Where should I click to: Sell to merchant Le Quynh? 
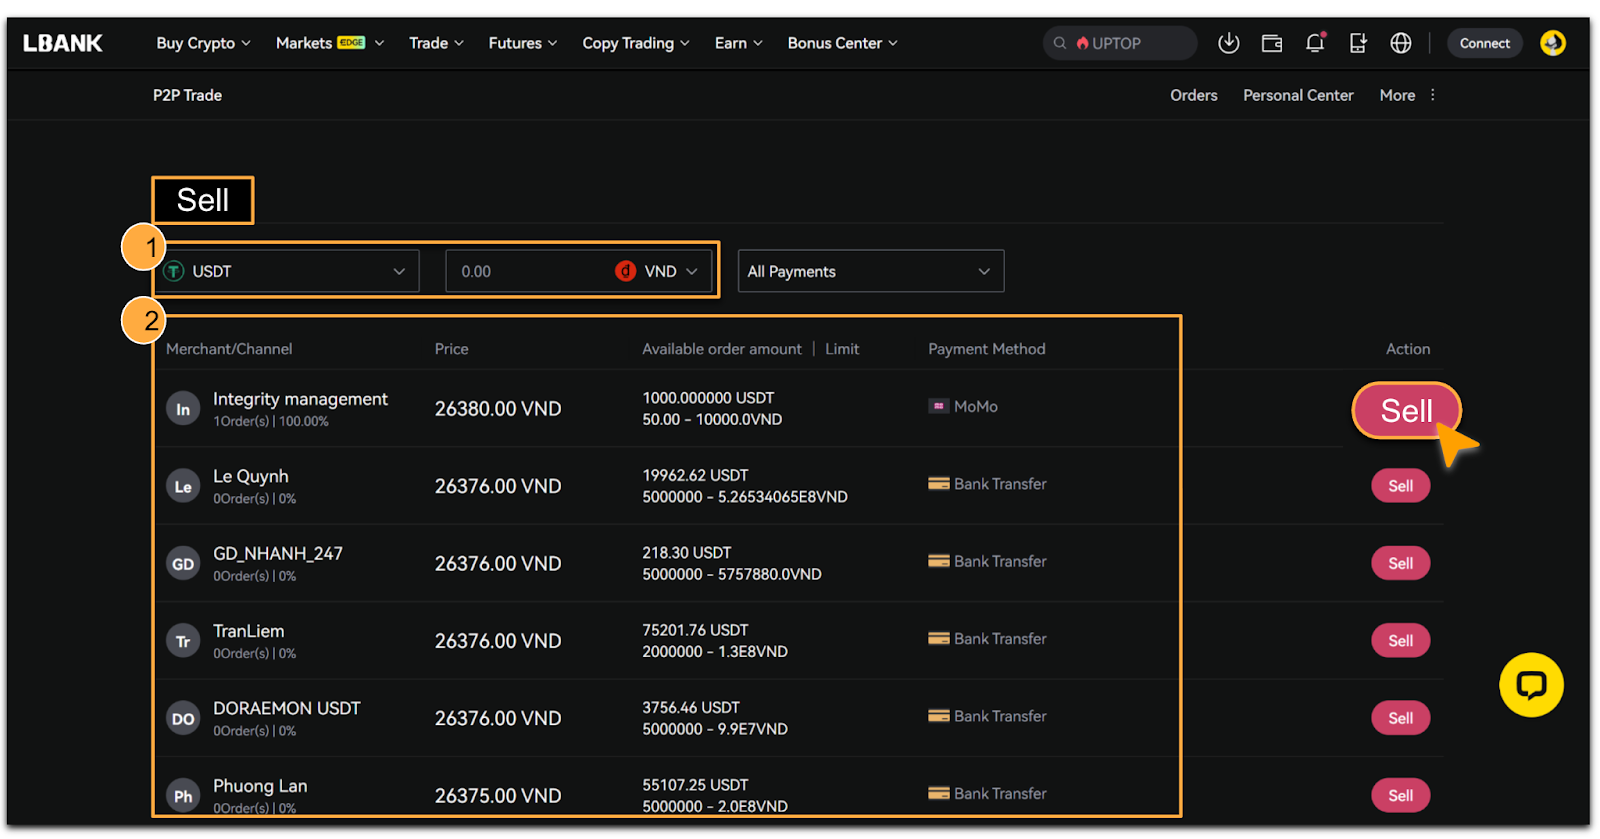(1400, 486)
